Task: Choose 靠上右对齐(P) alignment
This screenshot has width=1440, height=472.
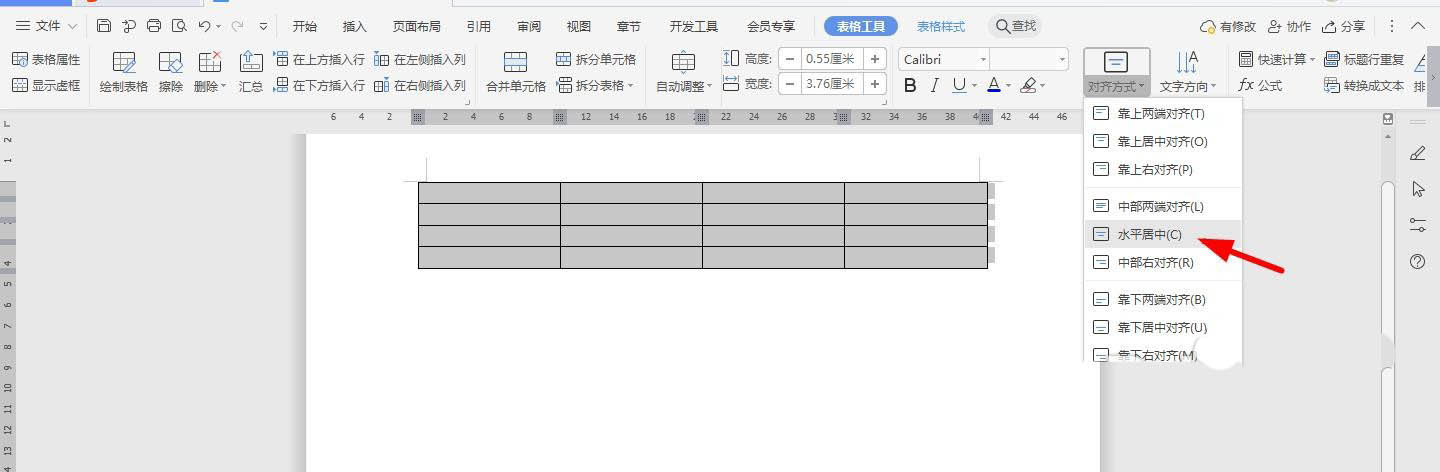Action: [1163, 170]
